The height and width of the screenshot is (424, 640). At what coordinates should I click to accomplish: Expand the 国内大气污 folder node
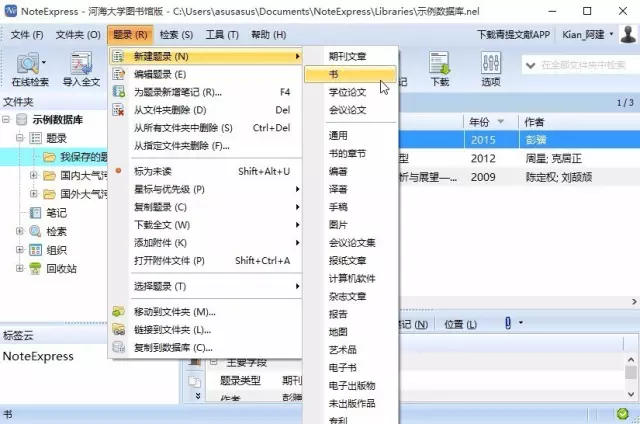click(33, 175)
